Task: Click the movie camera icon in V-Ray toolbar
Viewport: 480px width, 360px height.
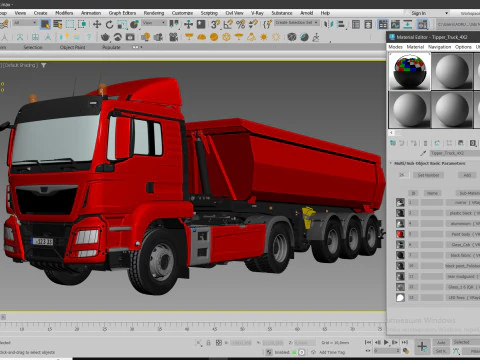Action: [173, 37]
